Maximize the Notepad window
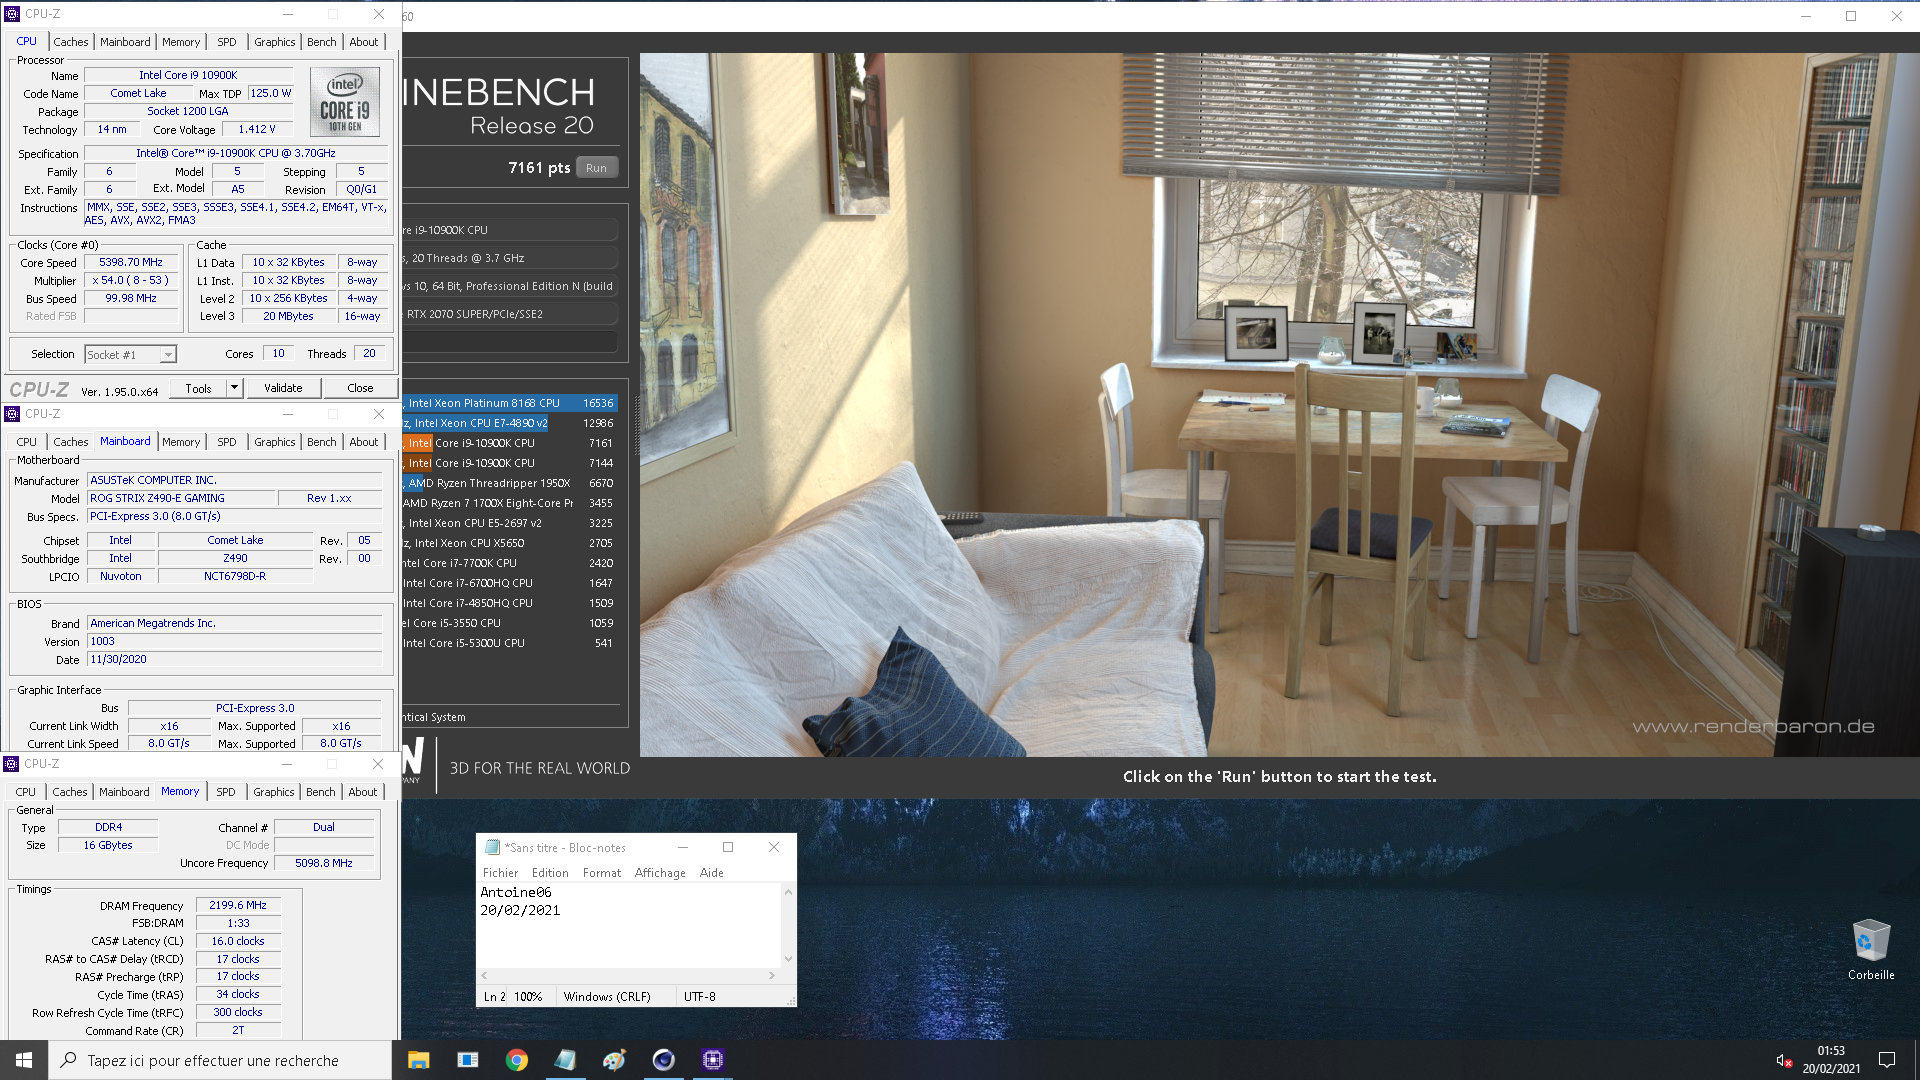 pos(728,847)
